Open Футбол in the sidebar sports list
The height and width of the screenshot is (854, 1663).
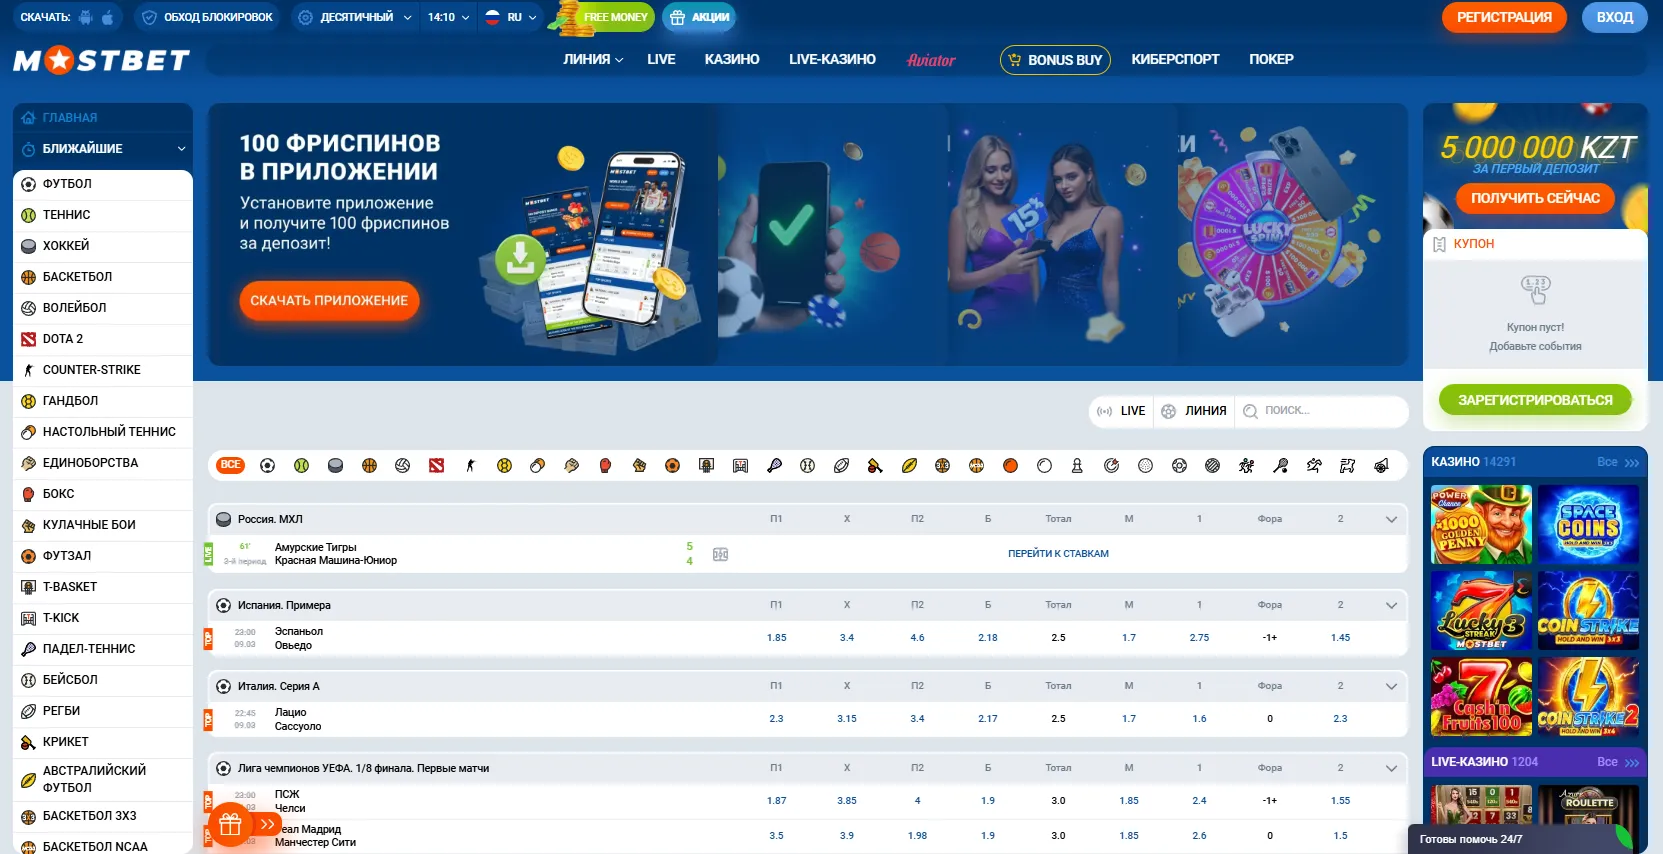click(x=102, y=184)
